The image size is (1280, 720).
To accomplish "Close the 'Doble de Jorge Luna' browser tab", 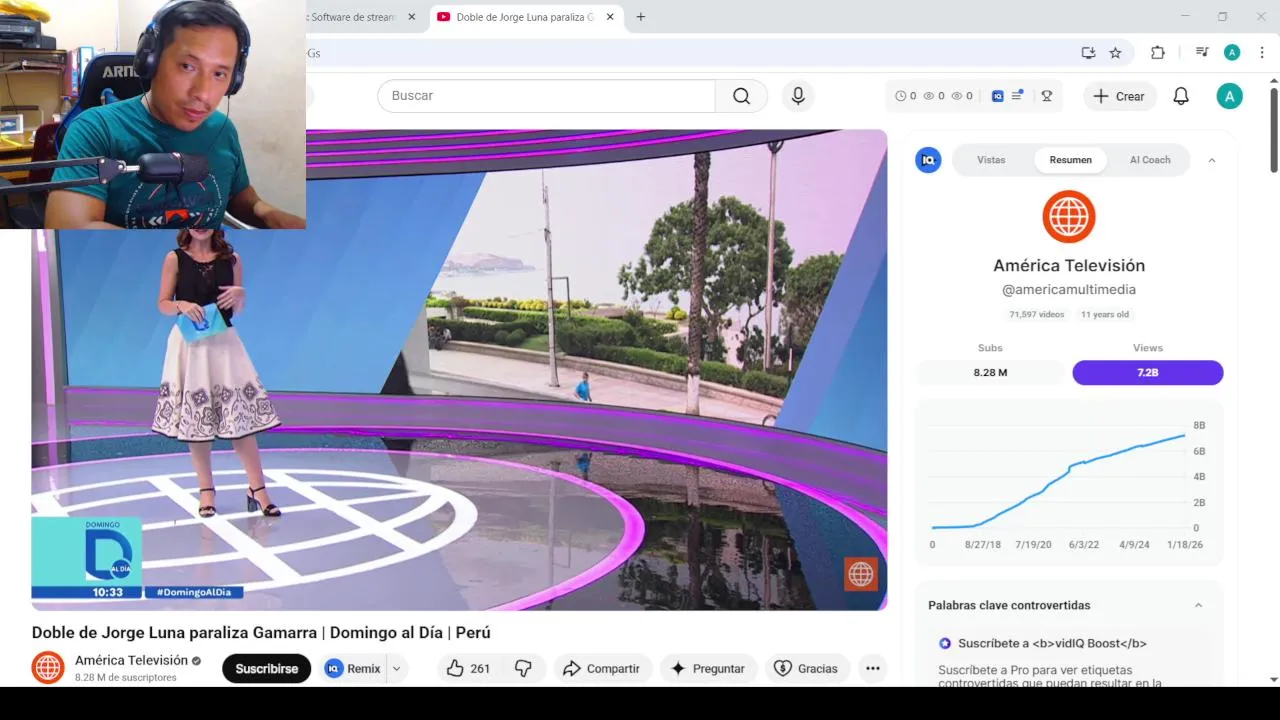I will pyautogui.click(x=610, y=17).
